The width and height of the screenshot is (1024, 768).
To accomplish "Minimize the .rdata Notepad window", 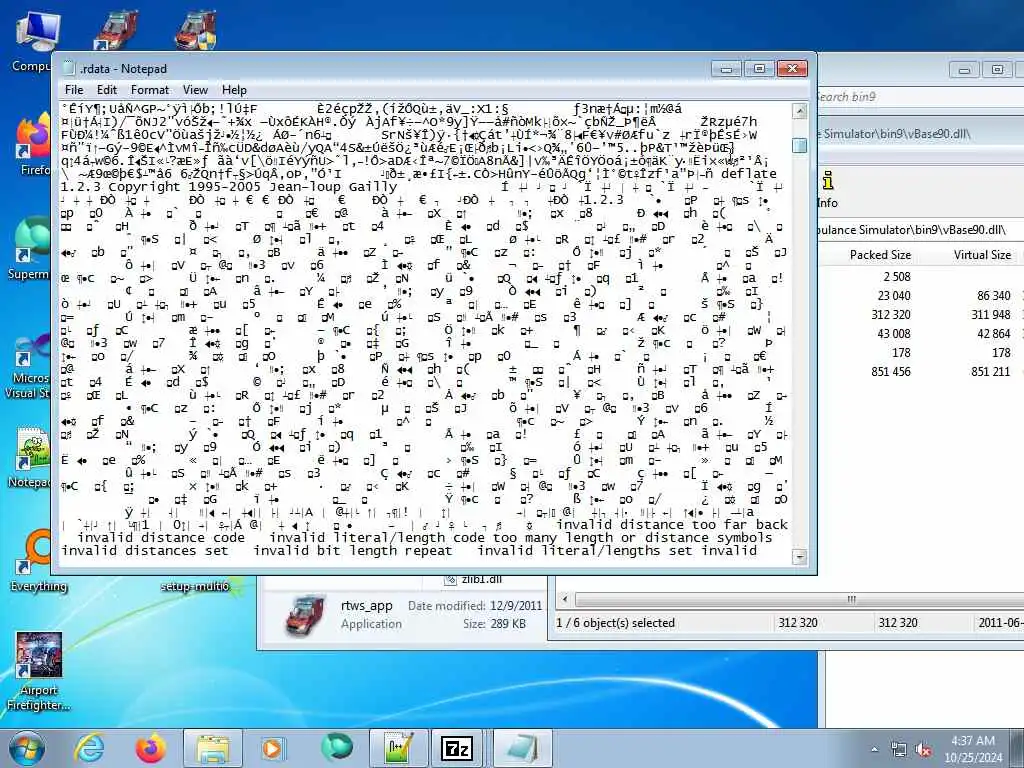I will point(726,69).
